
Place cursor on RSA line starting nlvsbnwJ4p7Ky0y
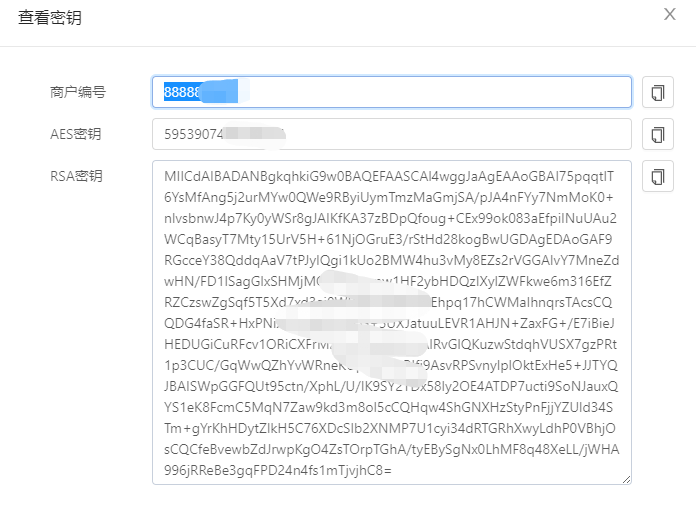click(390, 218)
